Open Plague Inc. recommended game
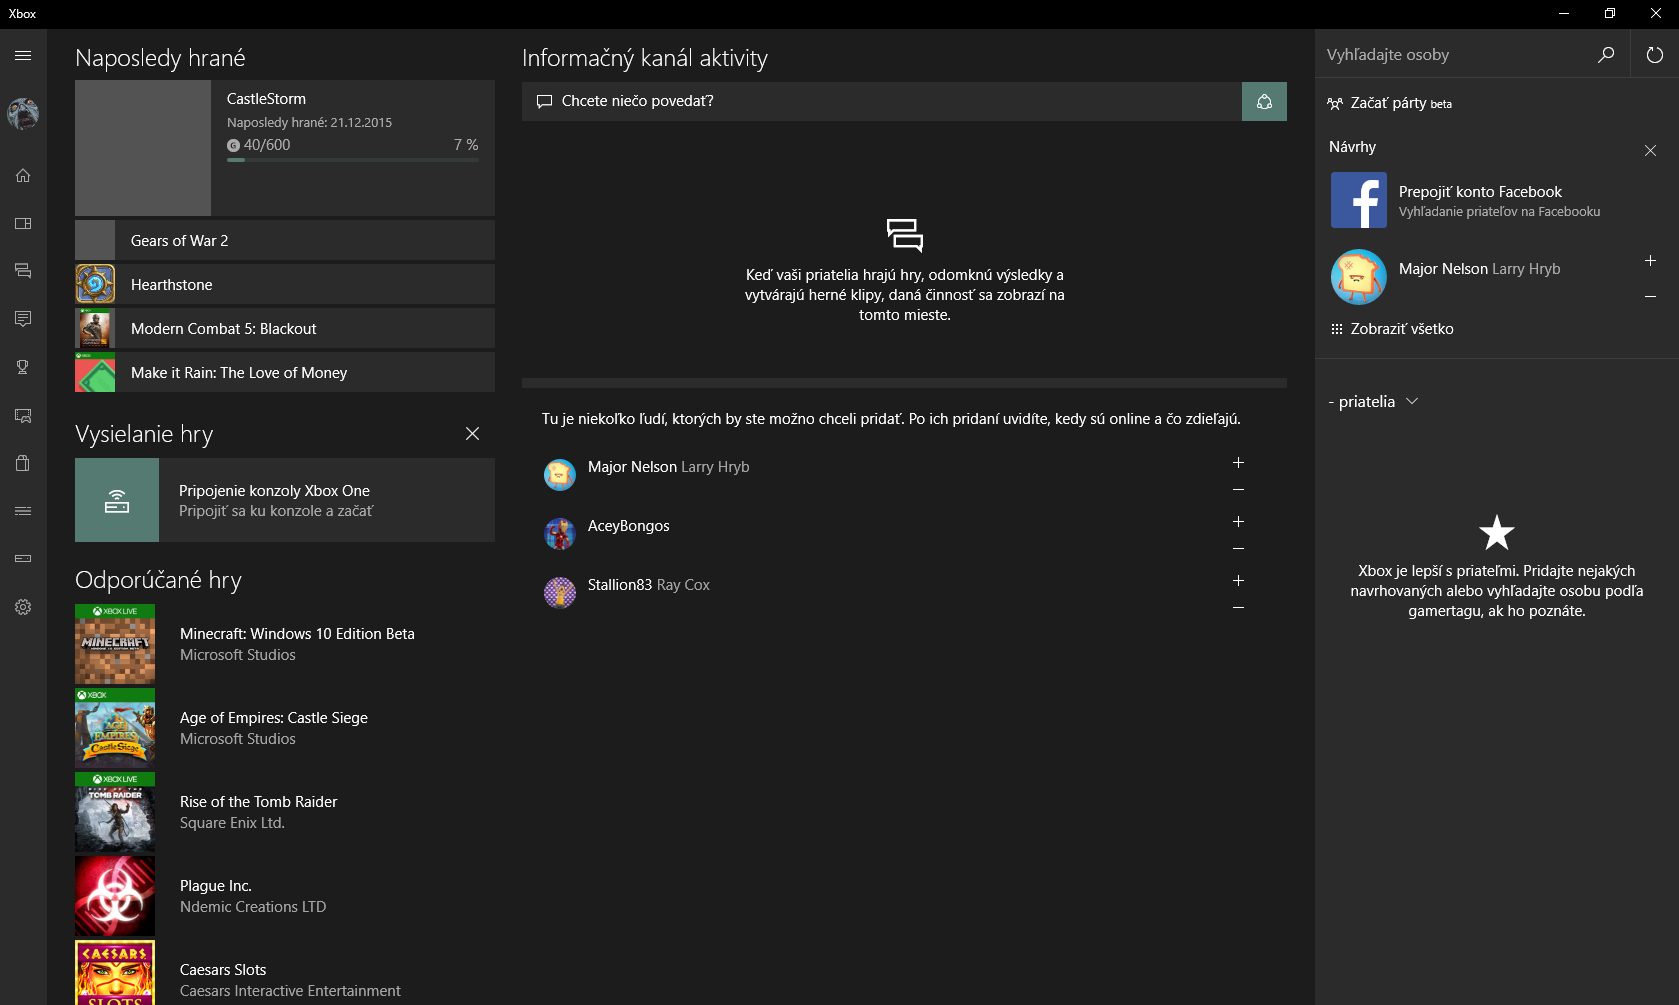The width and height of the screenshot is (1679, 1005). pos(285,896)
